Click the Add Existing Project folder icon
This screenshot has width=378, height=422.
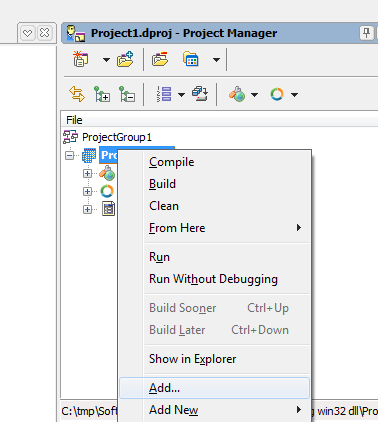point(125,59)
